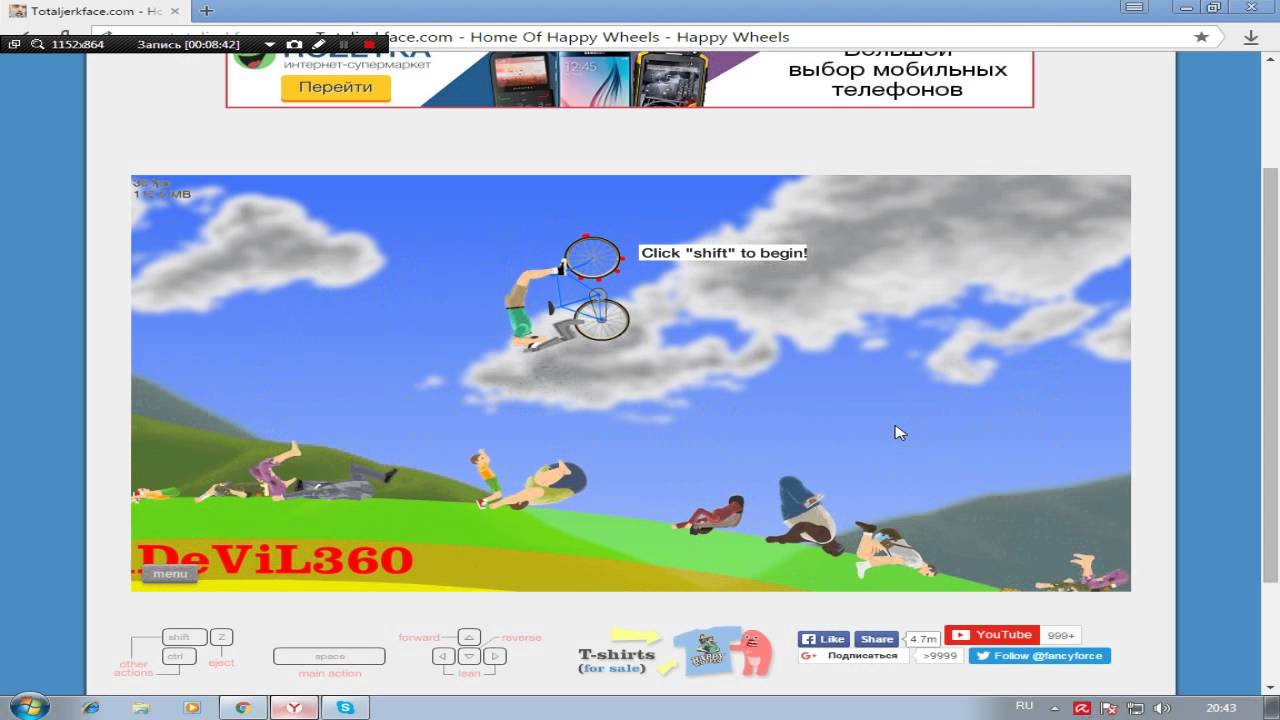Click the red YouTube subscribe button
This screenshot has width=1280, height=720.
pyautogui.click(x=991, y=635)
